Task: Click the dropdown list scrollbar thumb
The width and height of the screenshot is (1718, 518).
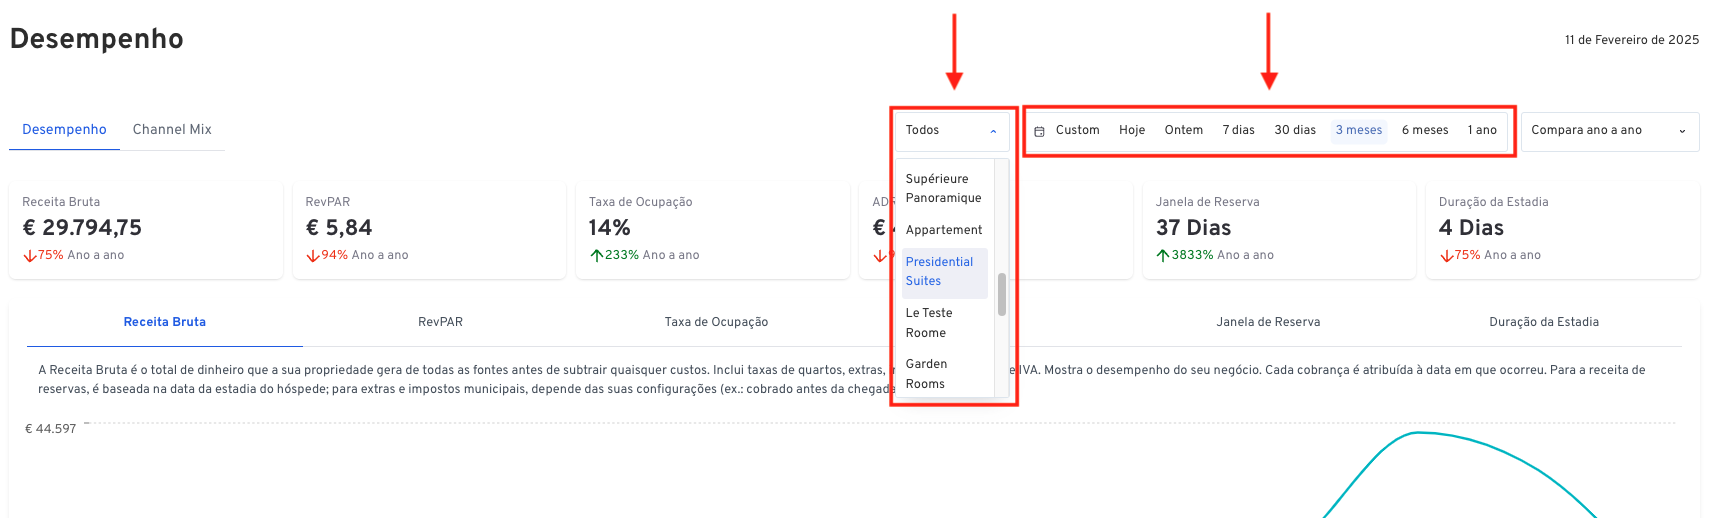Action: (1002, 294)
